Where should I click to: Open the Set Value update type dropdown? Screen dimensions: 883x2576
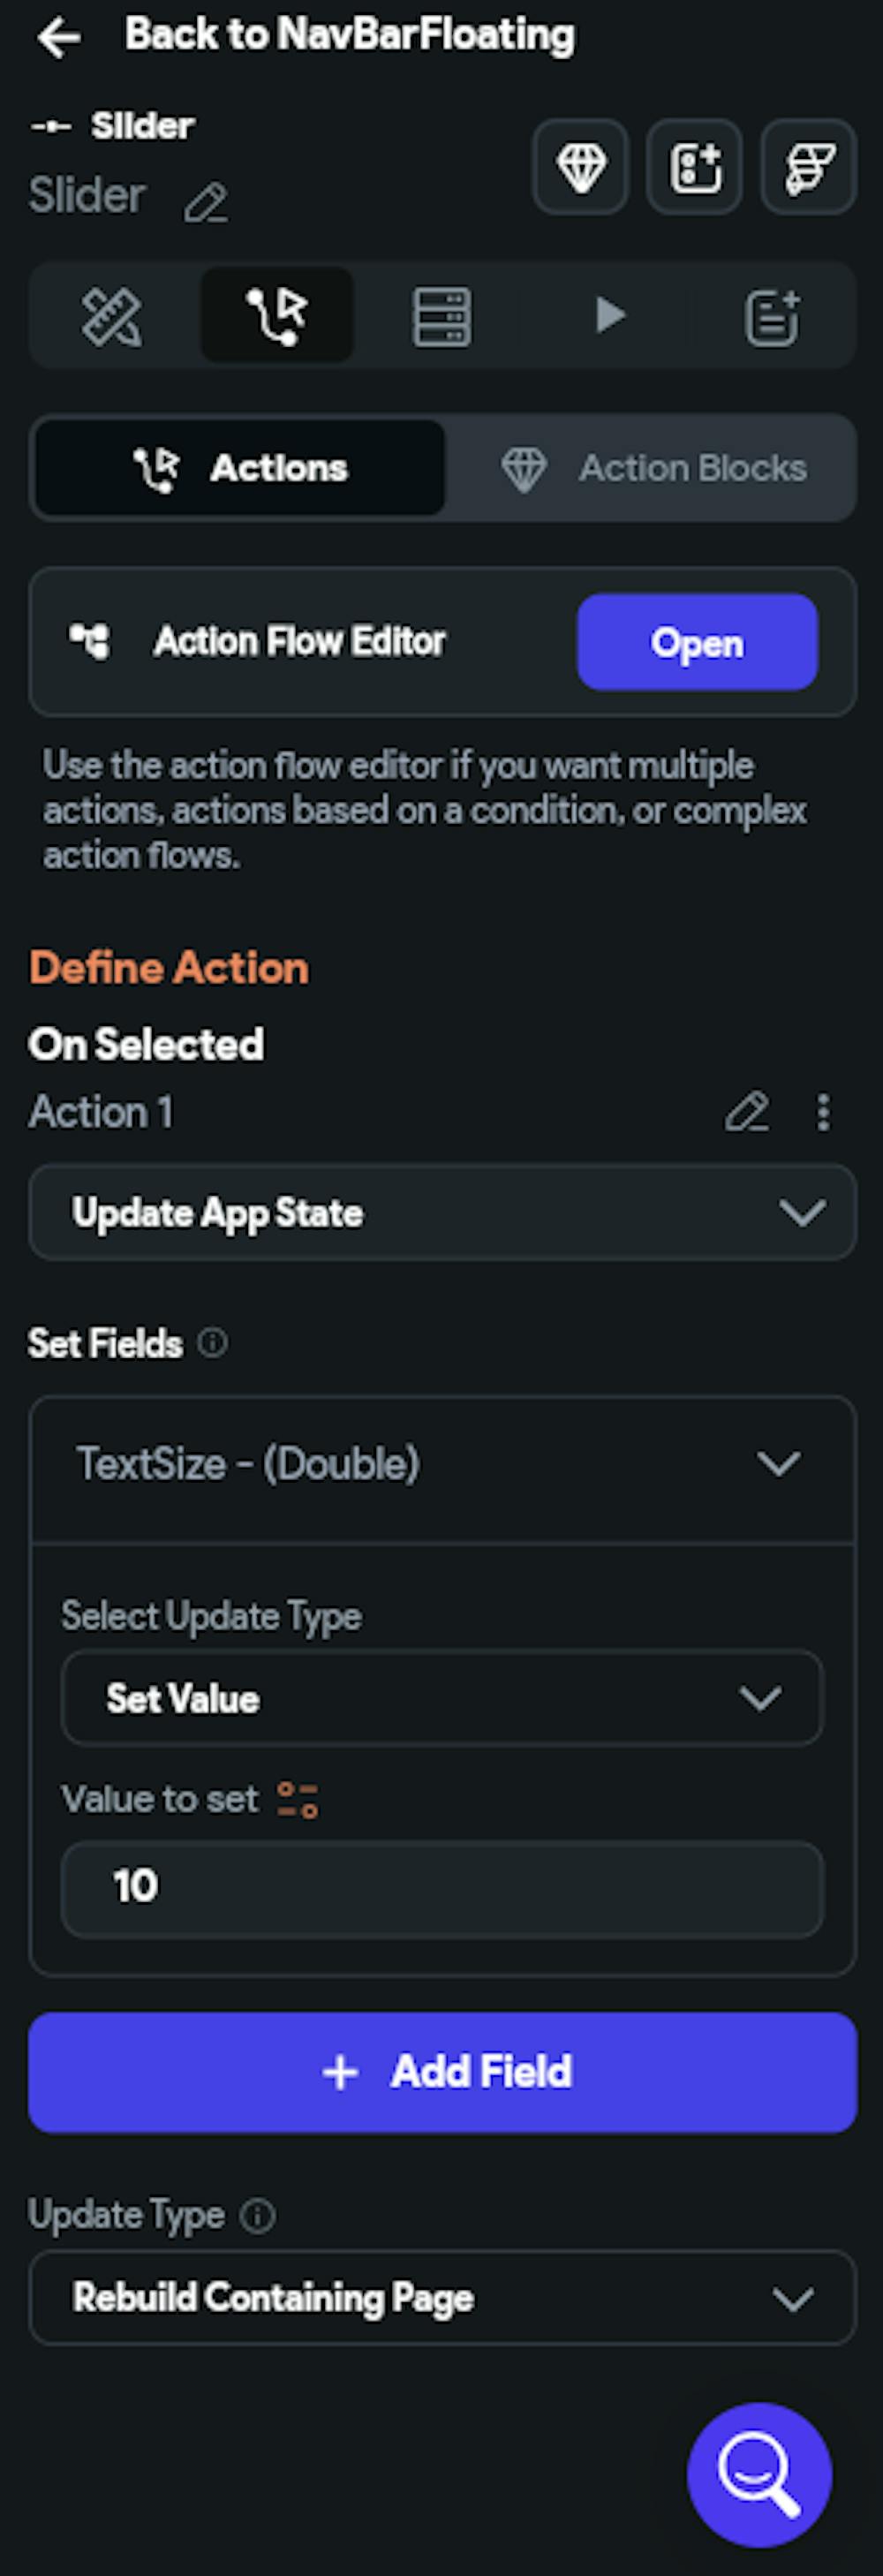coord(442,1698)
